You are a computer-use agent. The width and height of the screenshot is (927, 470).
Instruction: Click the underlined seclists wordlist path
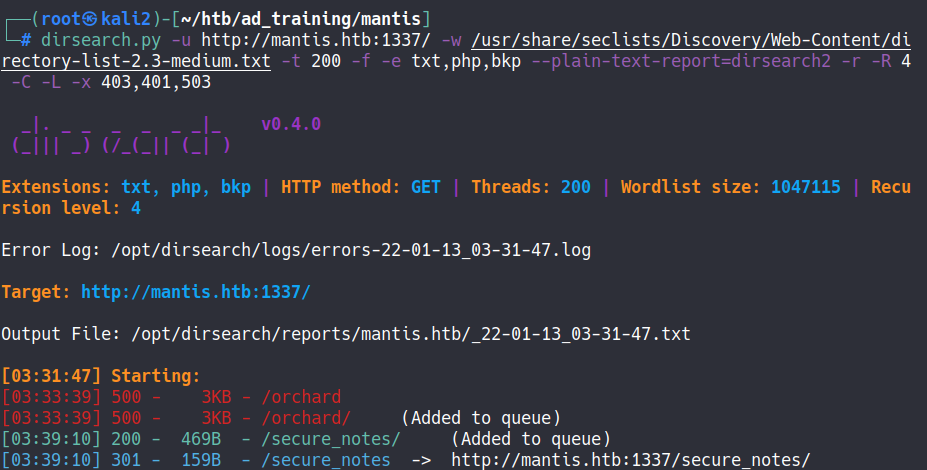tap(689, 40)
